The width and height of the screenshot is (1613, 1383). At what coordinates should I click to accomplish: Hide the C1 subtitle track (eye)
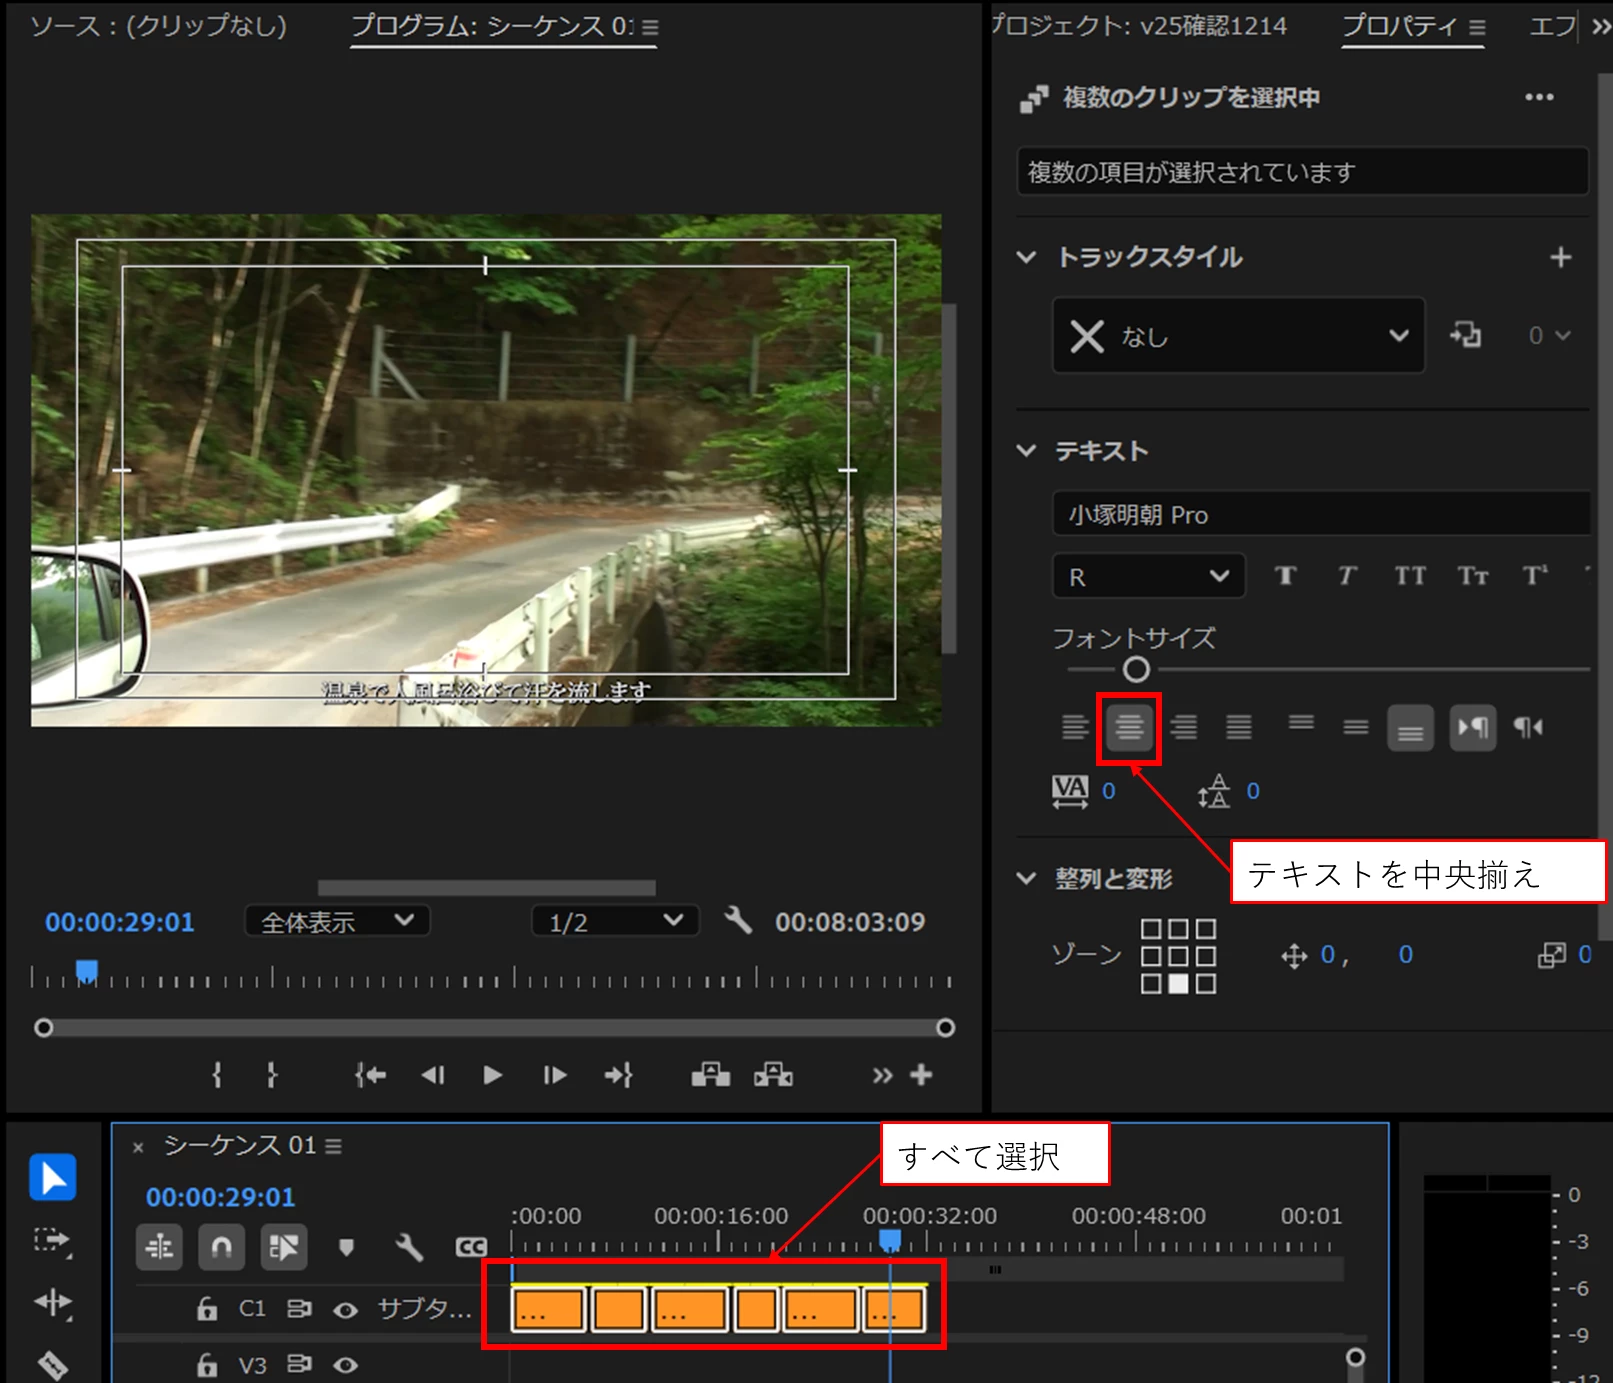point(346,1310)
